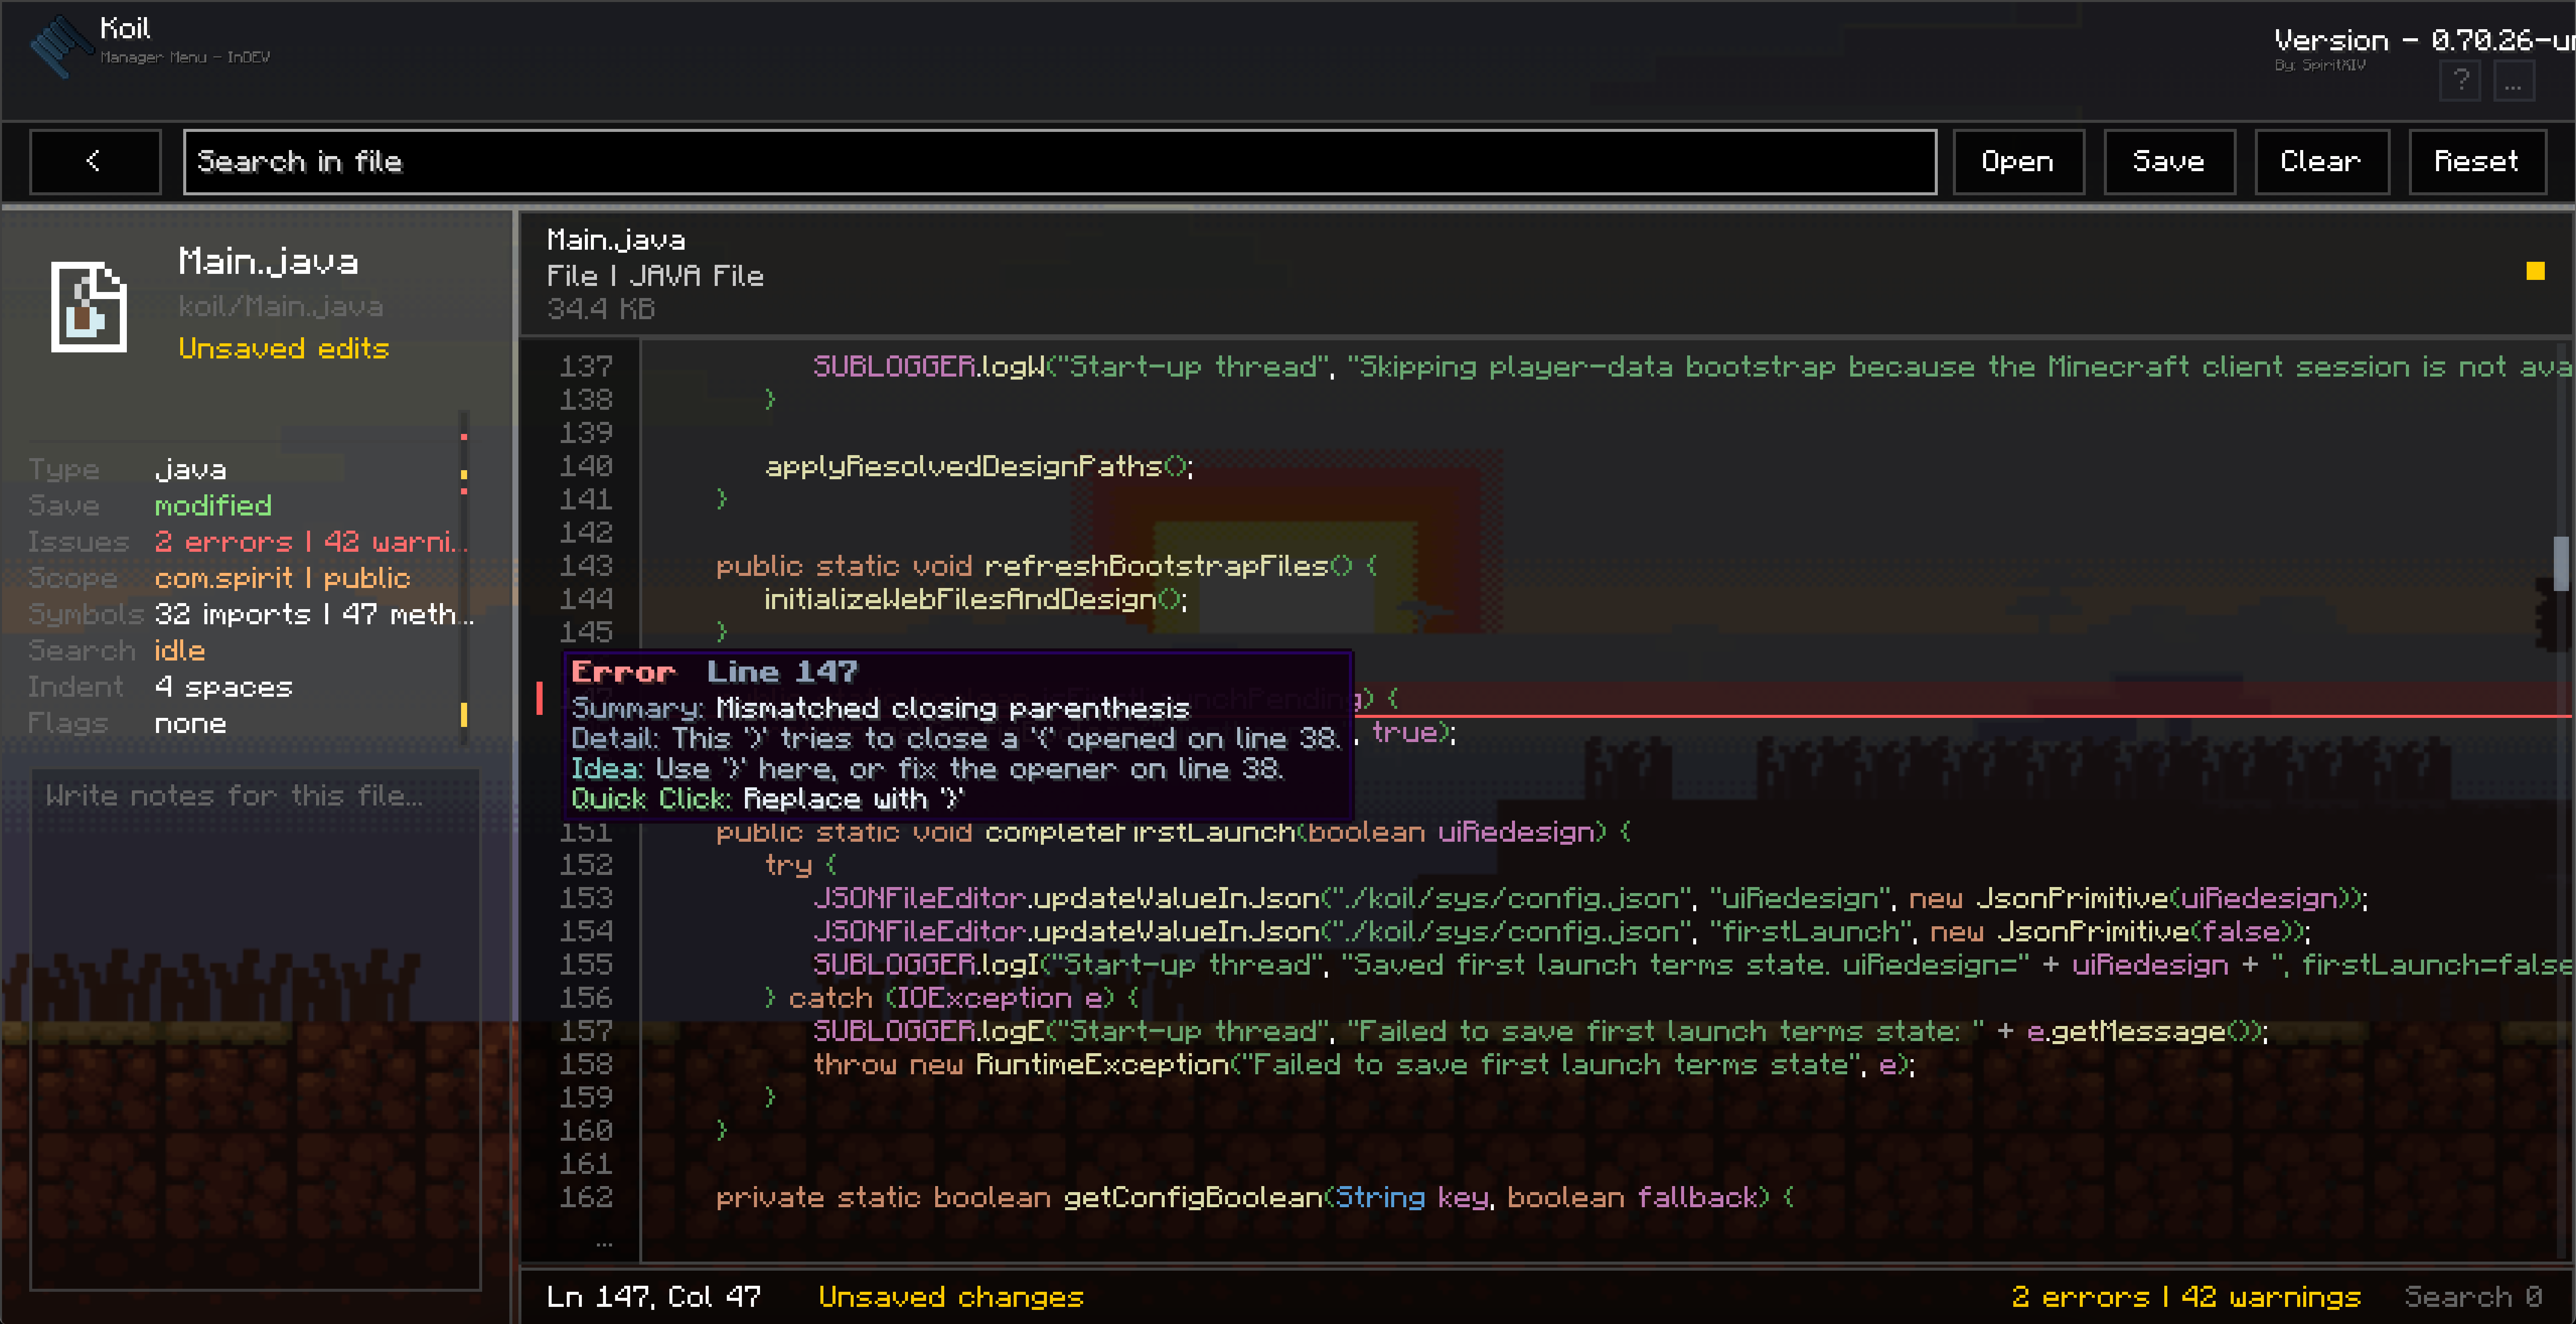2576x1324 pixels.
Task: Click the "getConfigBoolean" method declaration line
Action: pyautogui.click(x=1255, y=1197)
